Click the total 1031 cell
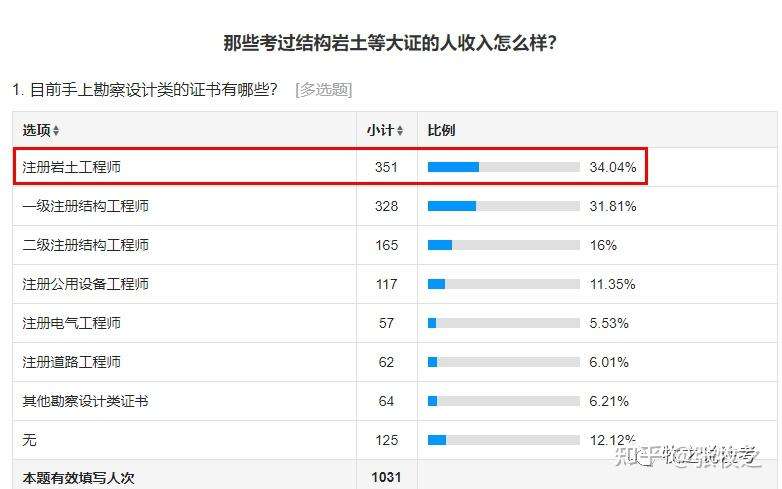This screenshot has width=782, height=489. coord(386,477)
